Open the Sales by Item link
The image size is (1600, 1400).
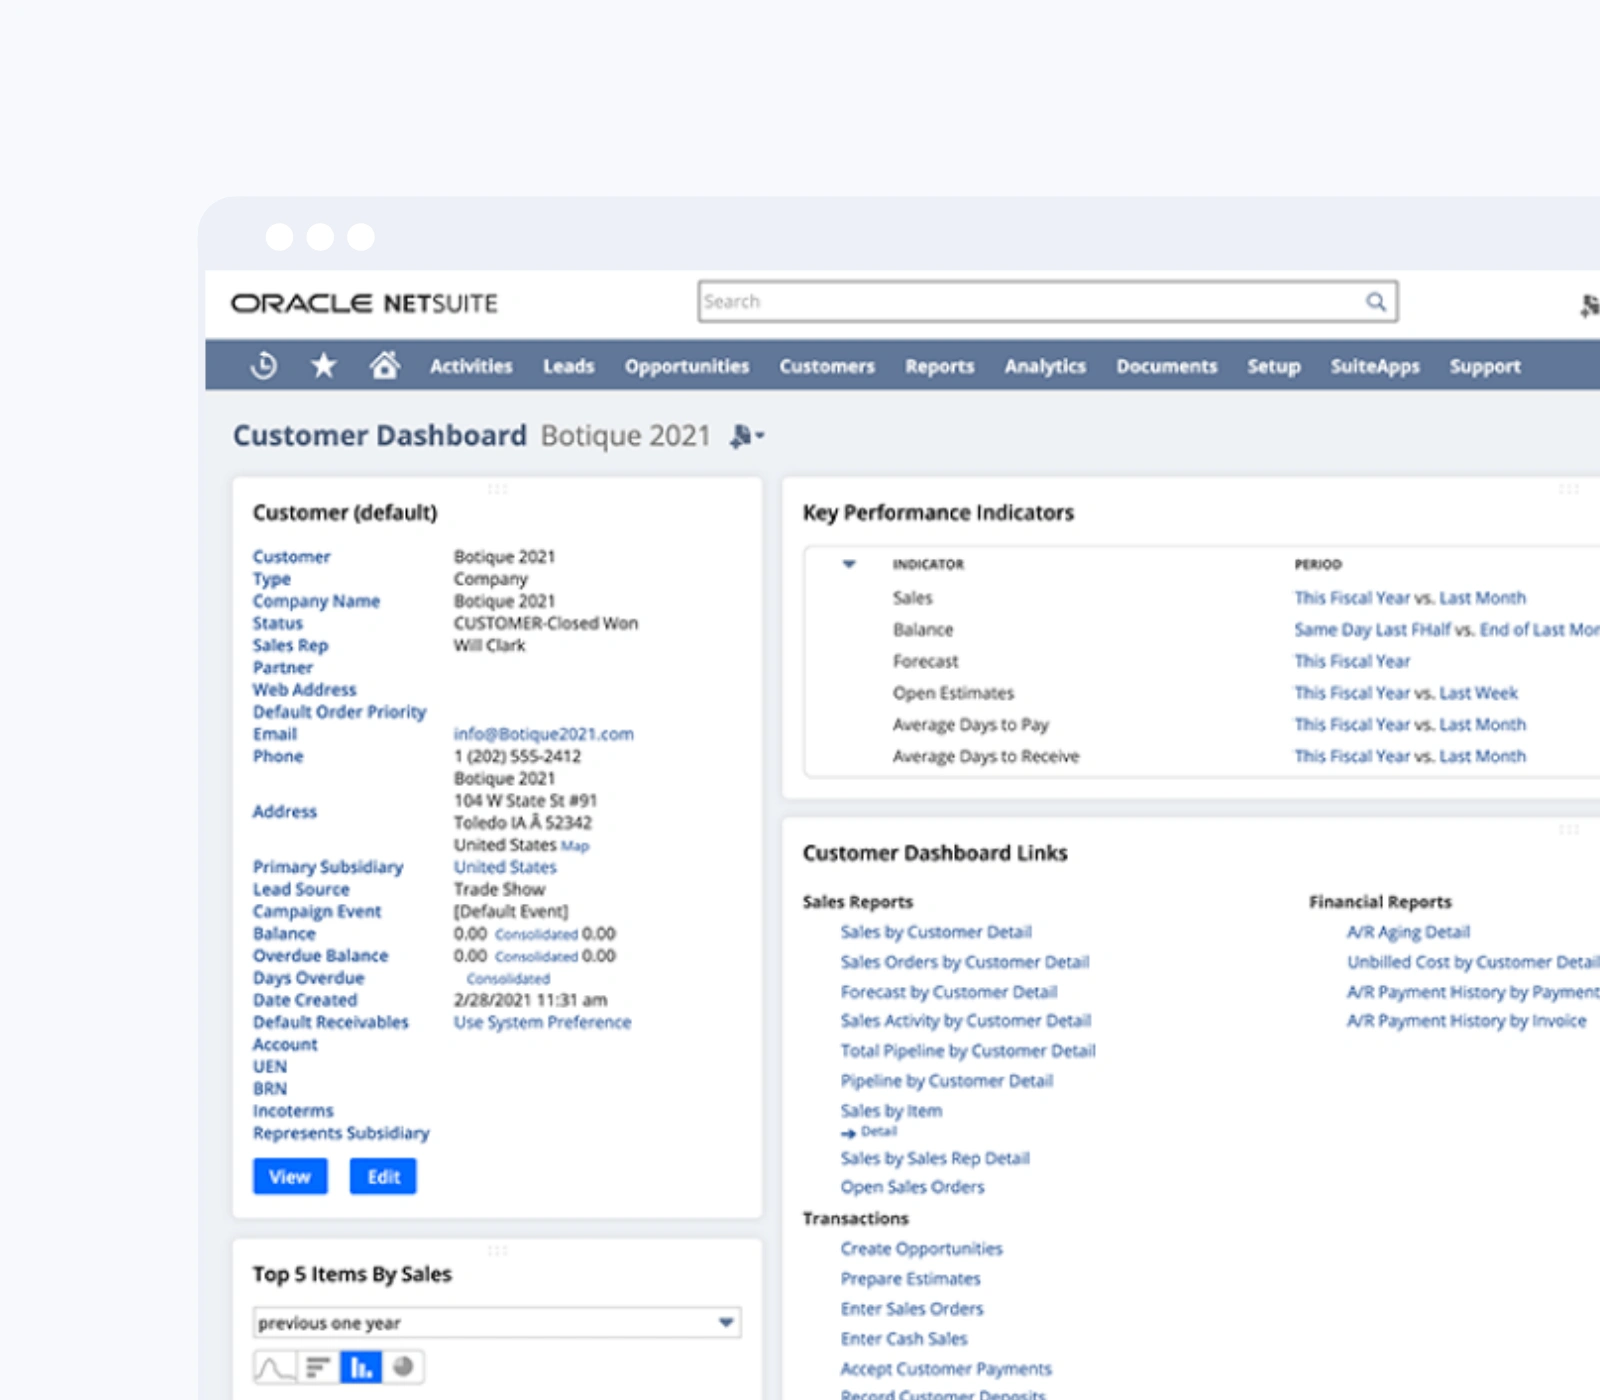coord(891,1111)
